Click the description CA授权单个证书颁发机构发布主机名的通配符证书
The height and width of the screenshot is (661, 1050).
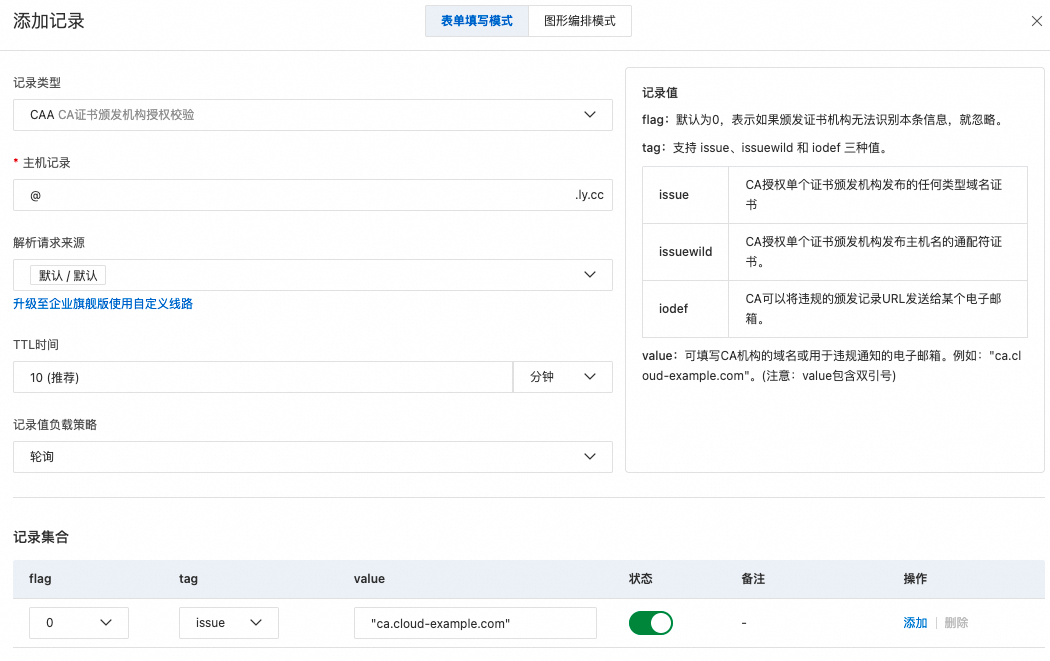coord(874,252)
